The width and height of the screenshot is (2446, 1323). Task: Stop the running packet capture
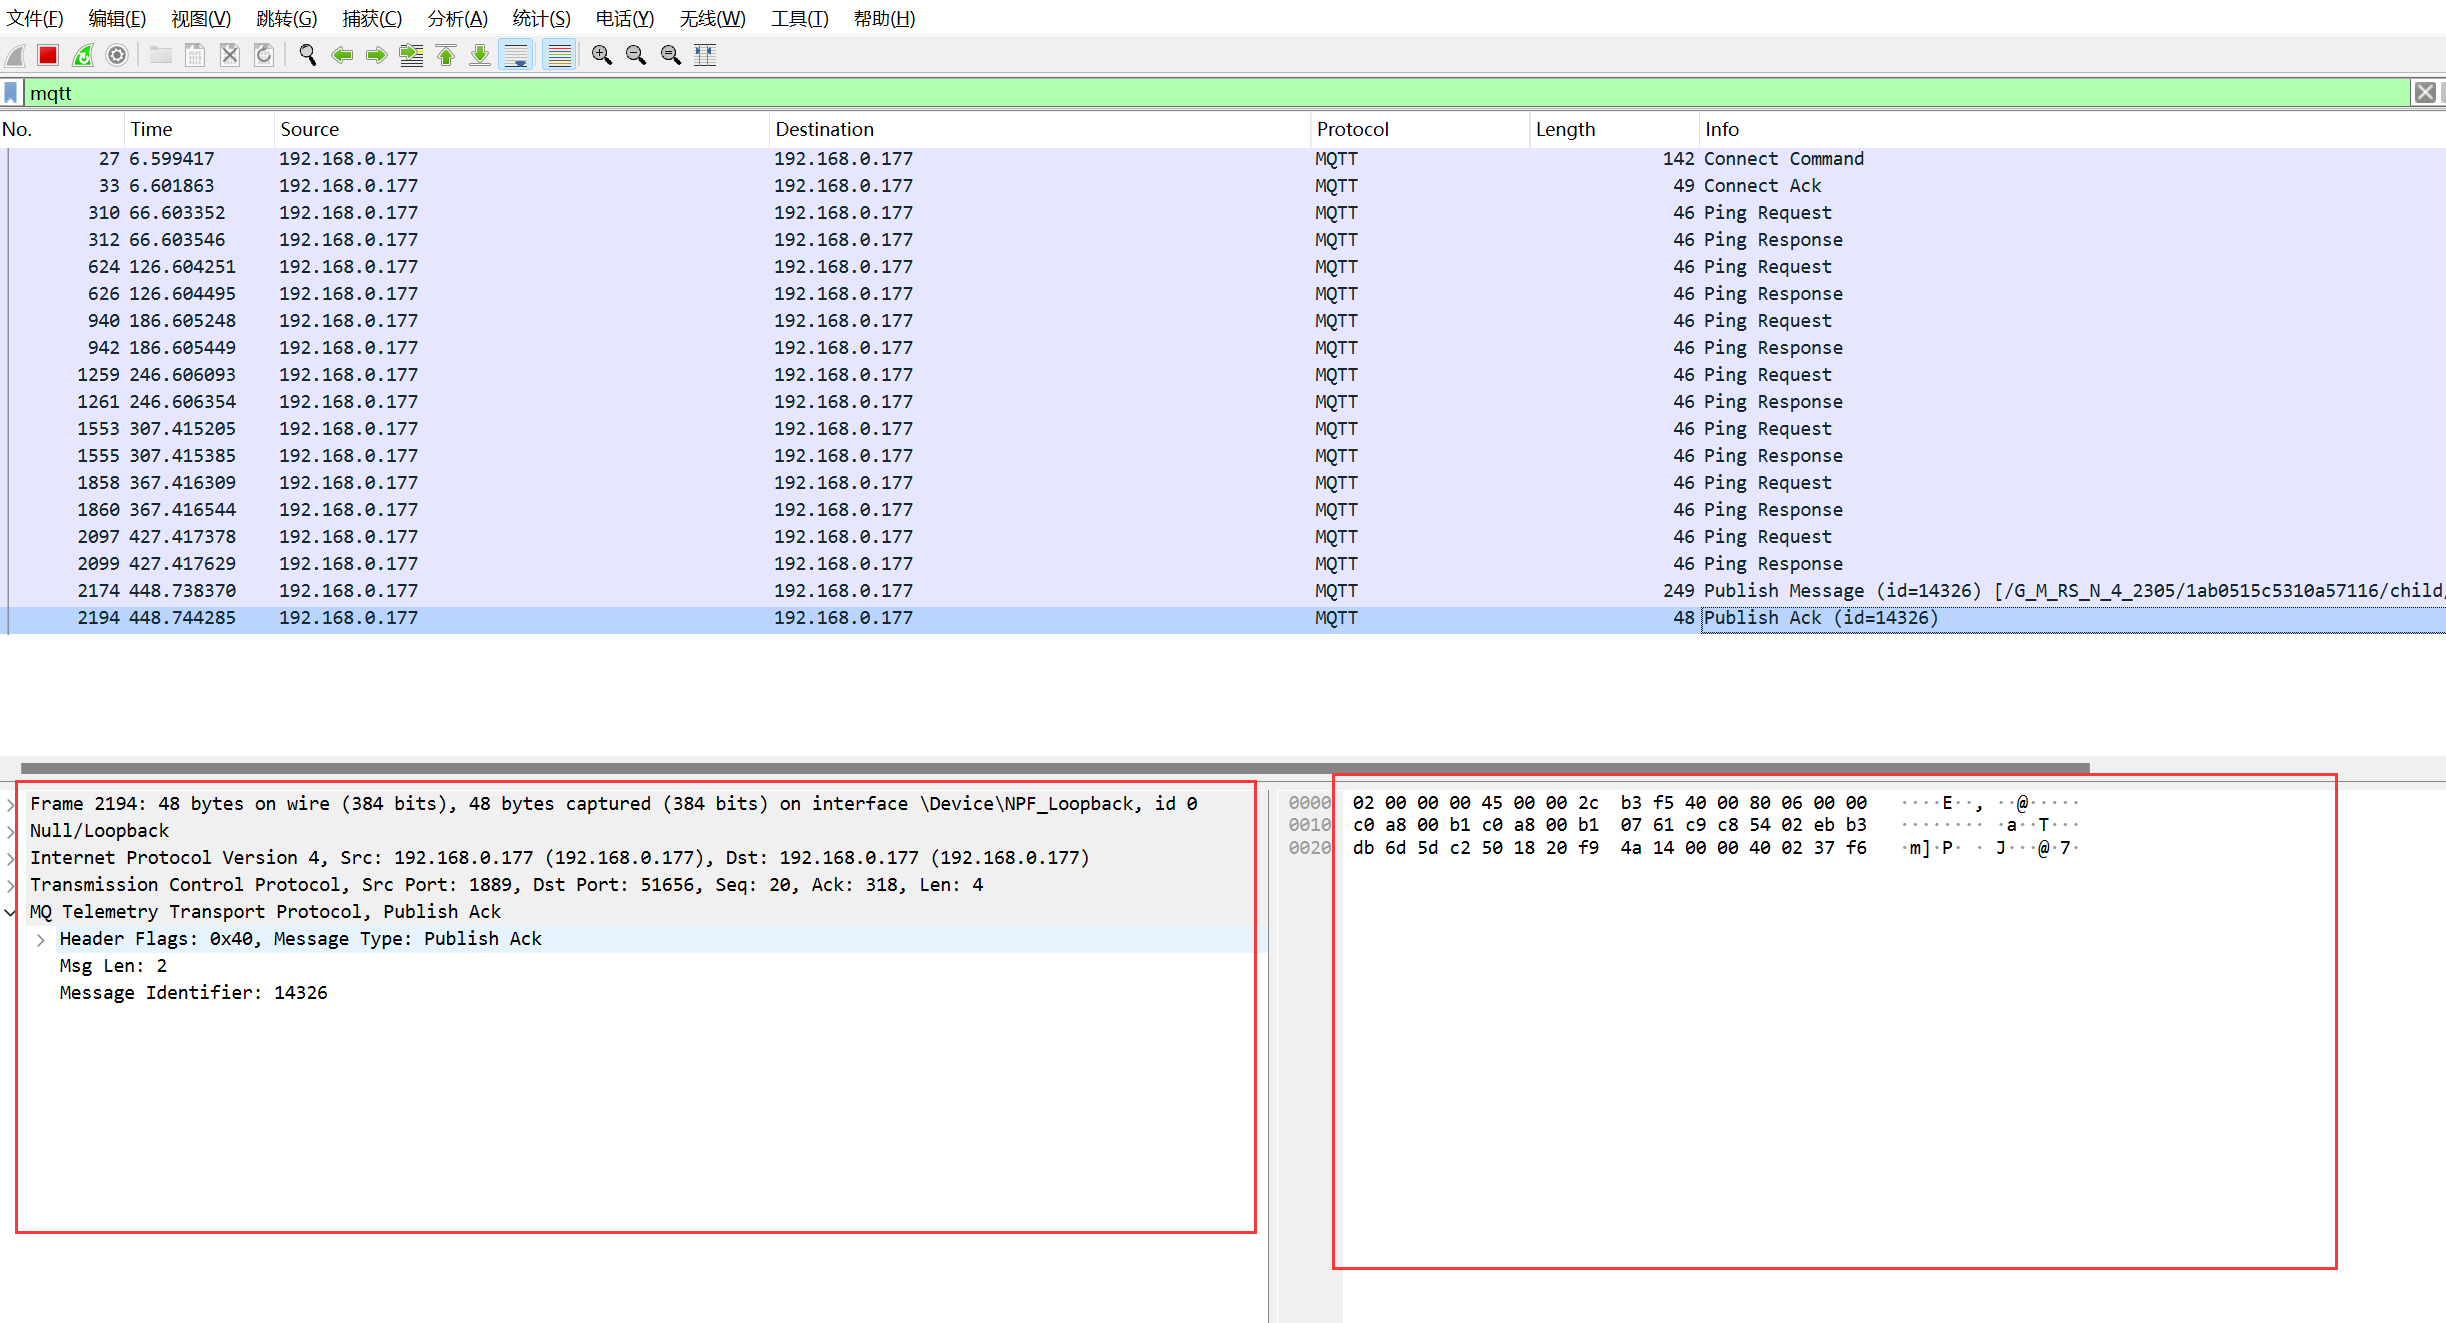coord(48,55)
